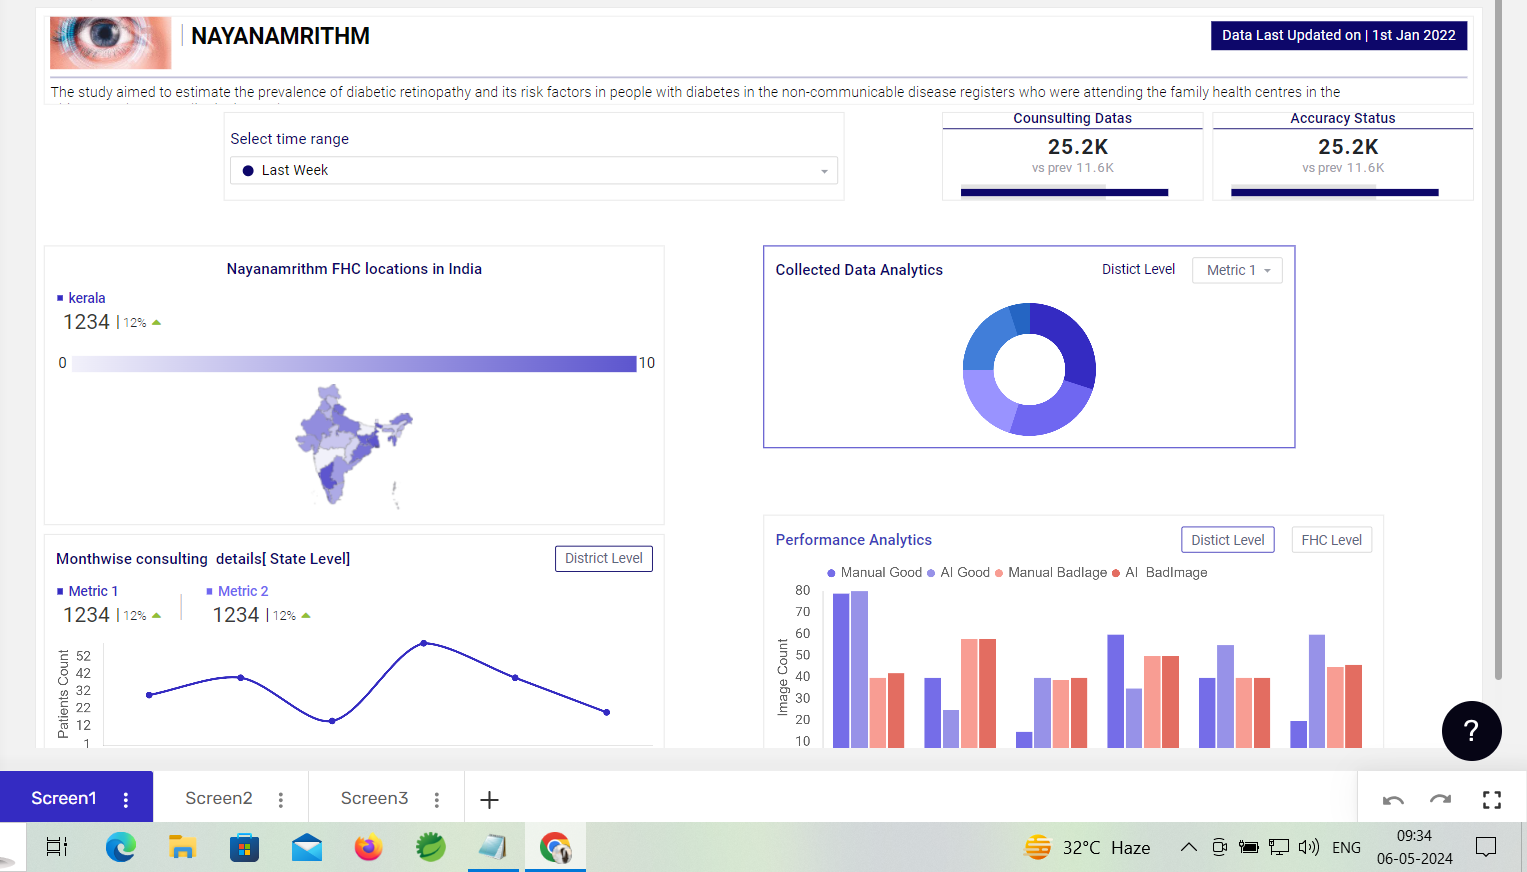Image resolution: width=1527 pixels, height=872 pixels.
Task: Launch Microsoft Edge from the taskbar
Action: click(x=121, y=847)
